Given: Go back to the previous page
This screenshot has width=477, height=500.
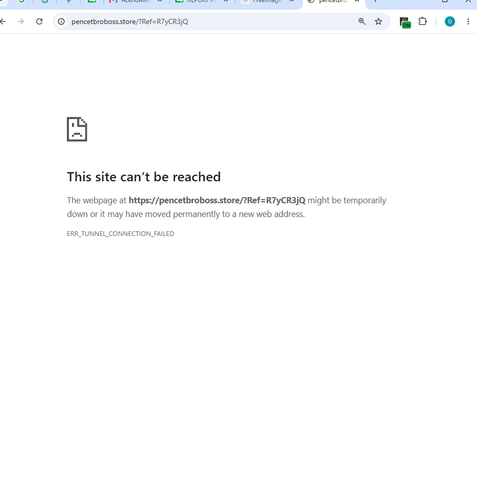Looking at the screenshot, I should point(3,22).
